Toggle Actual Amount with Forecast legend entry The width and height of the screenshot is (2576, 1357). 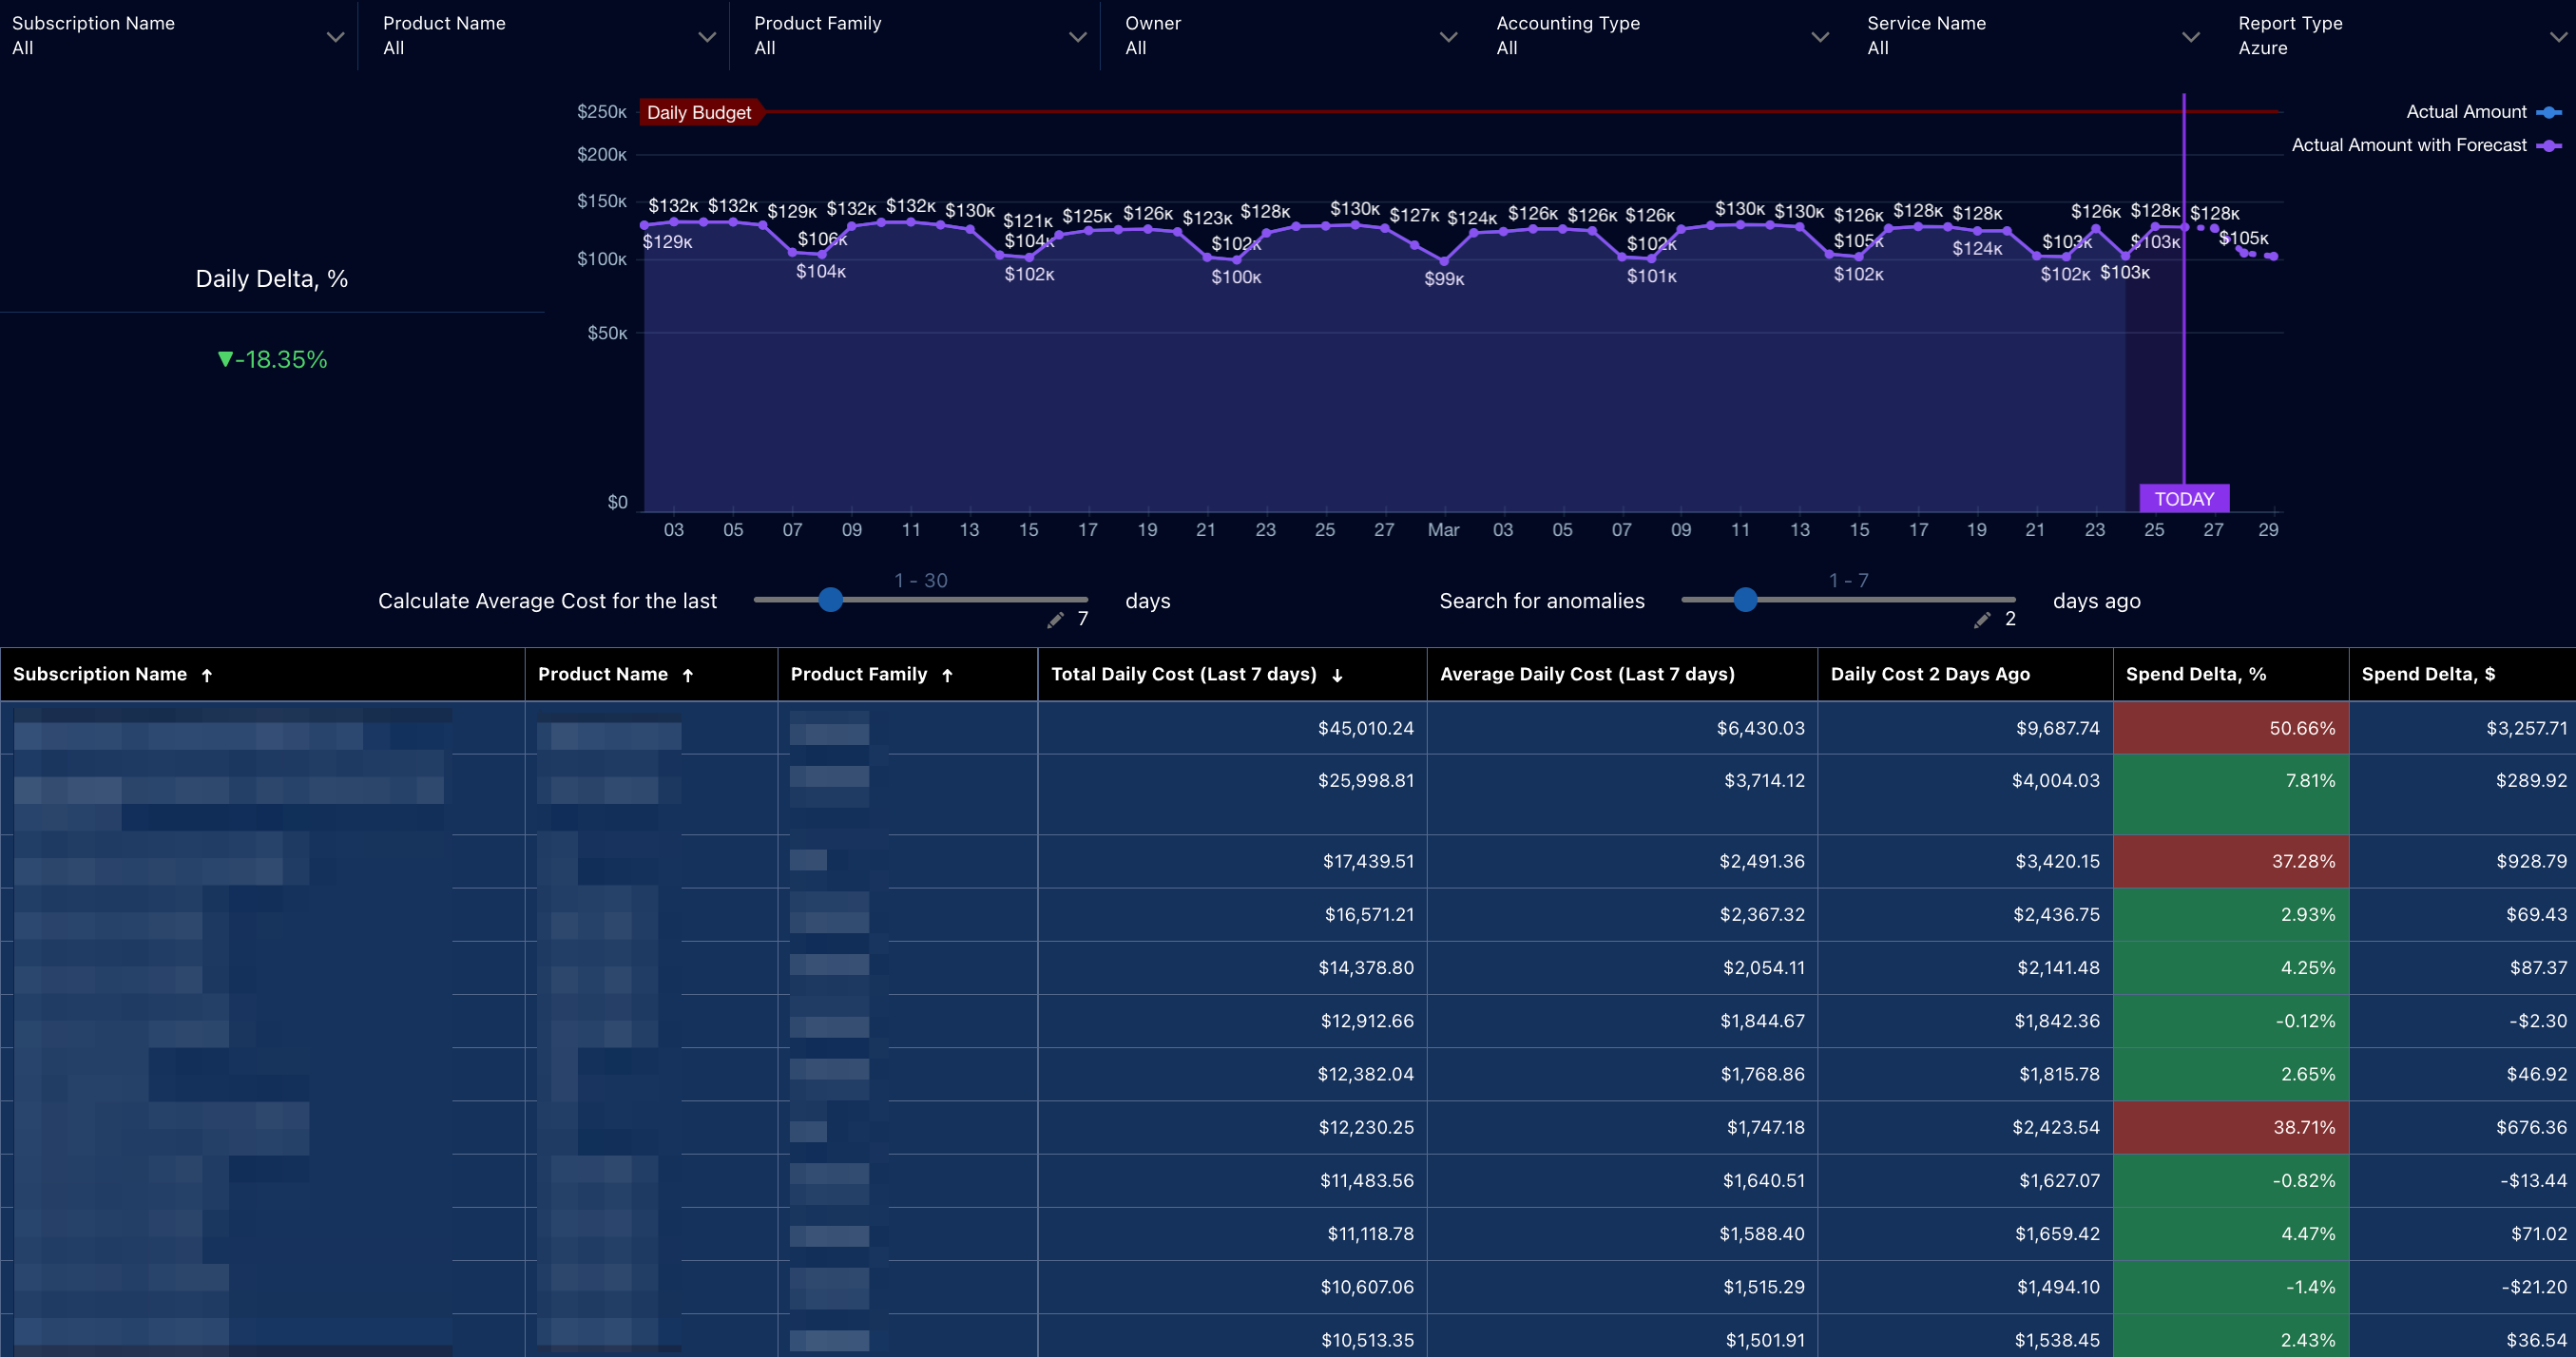click(2426, 145)
